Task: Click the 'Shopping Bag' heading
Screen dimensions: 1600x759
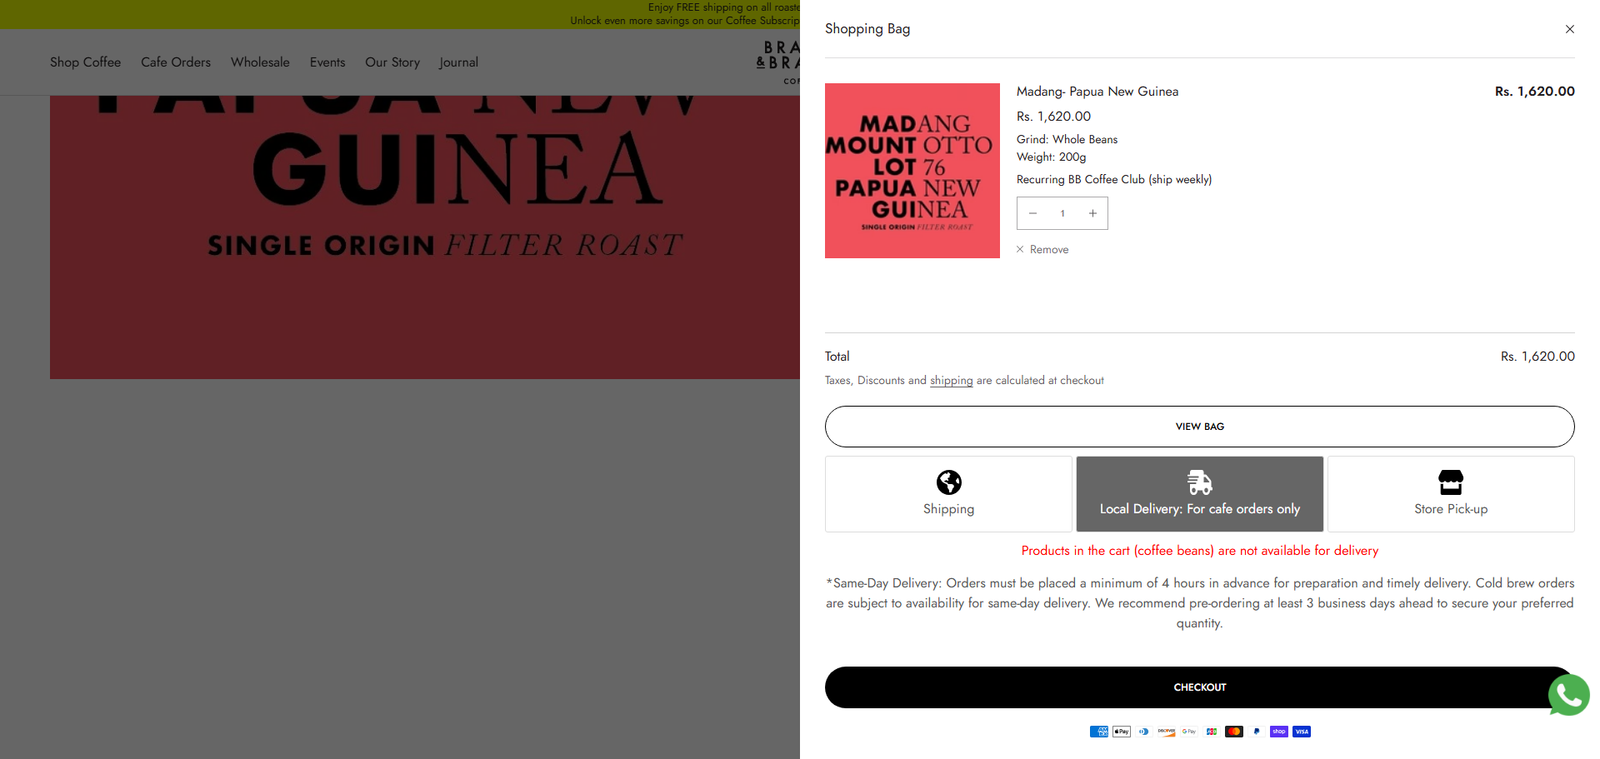Action: 867,29
